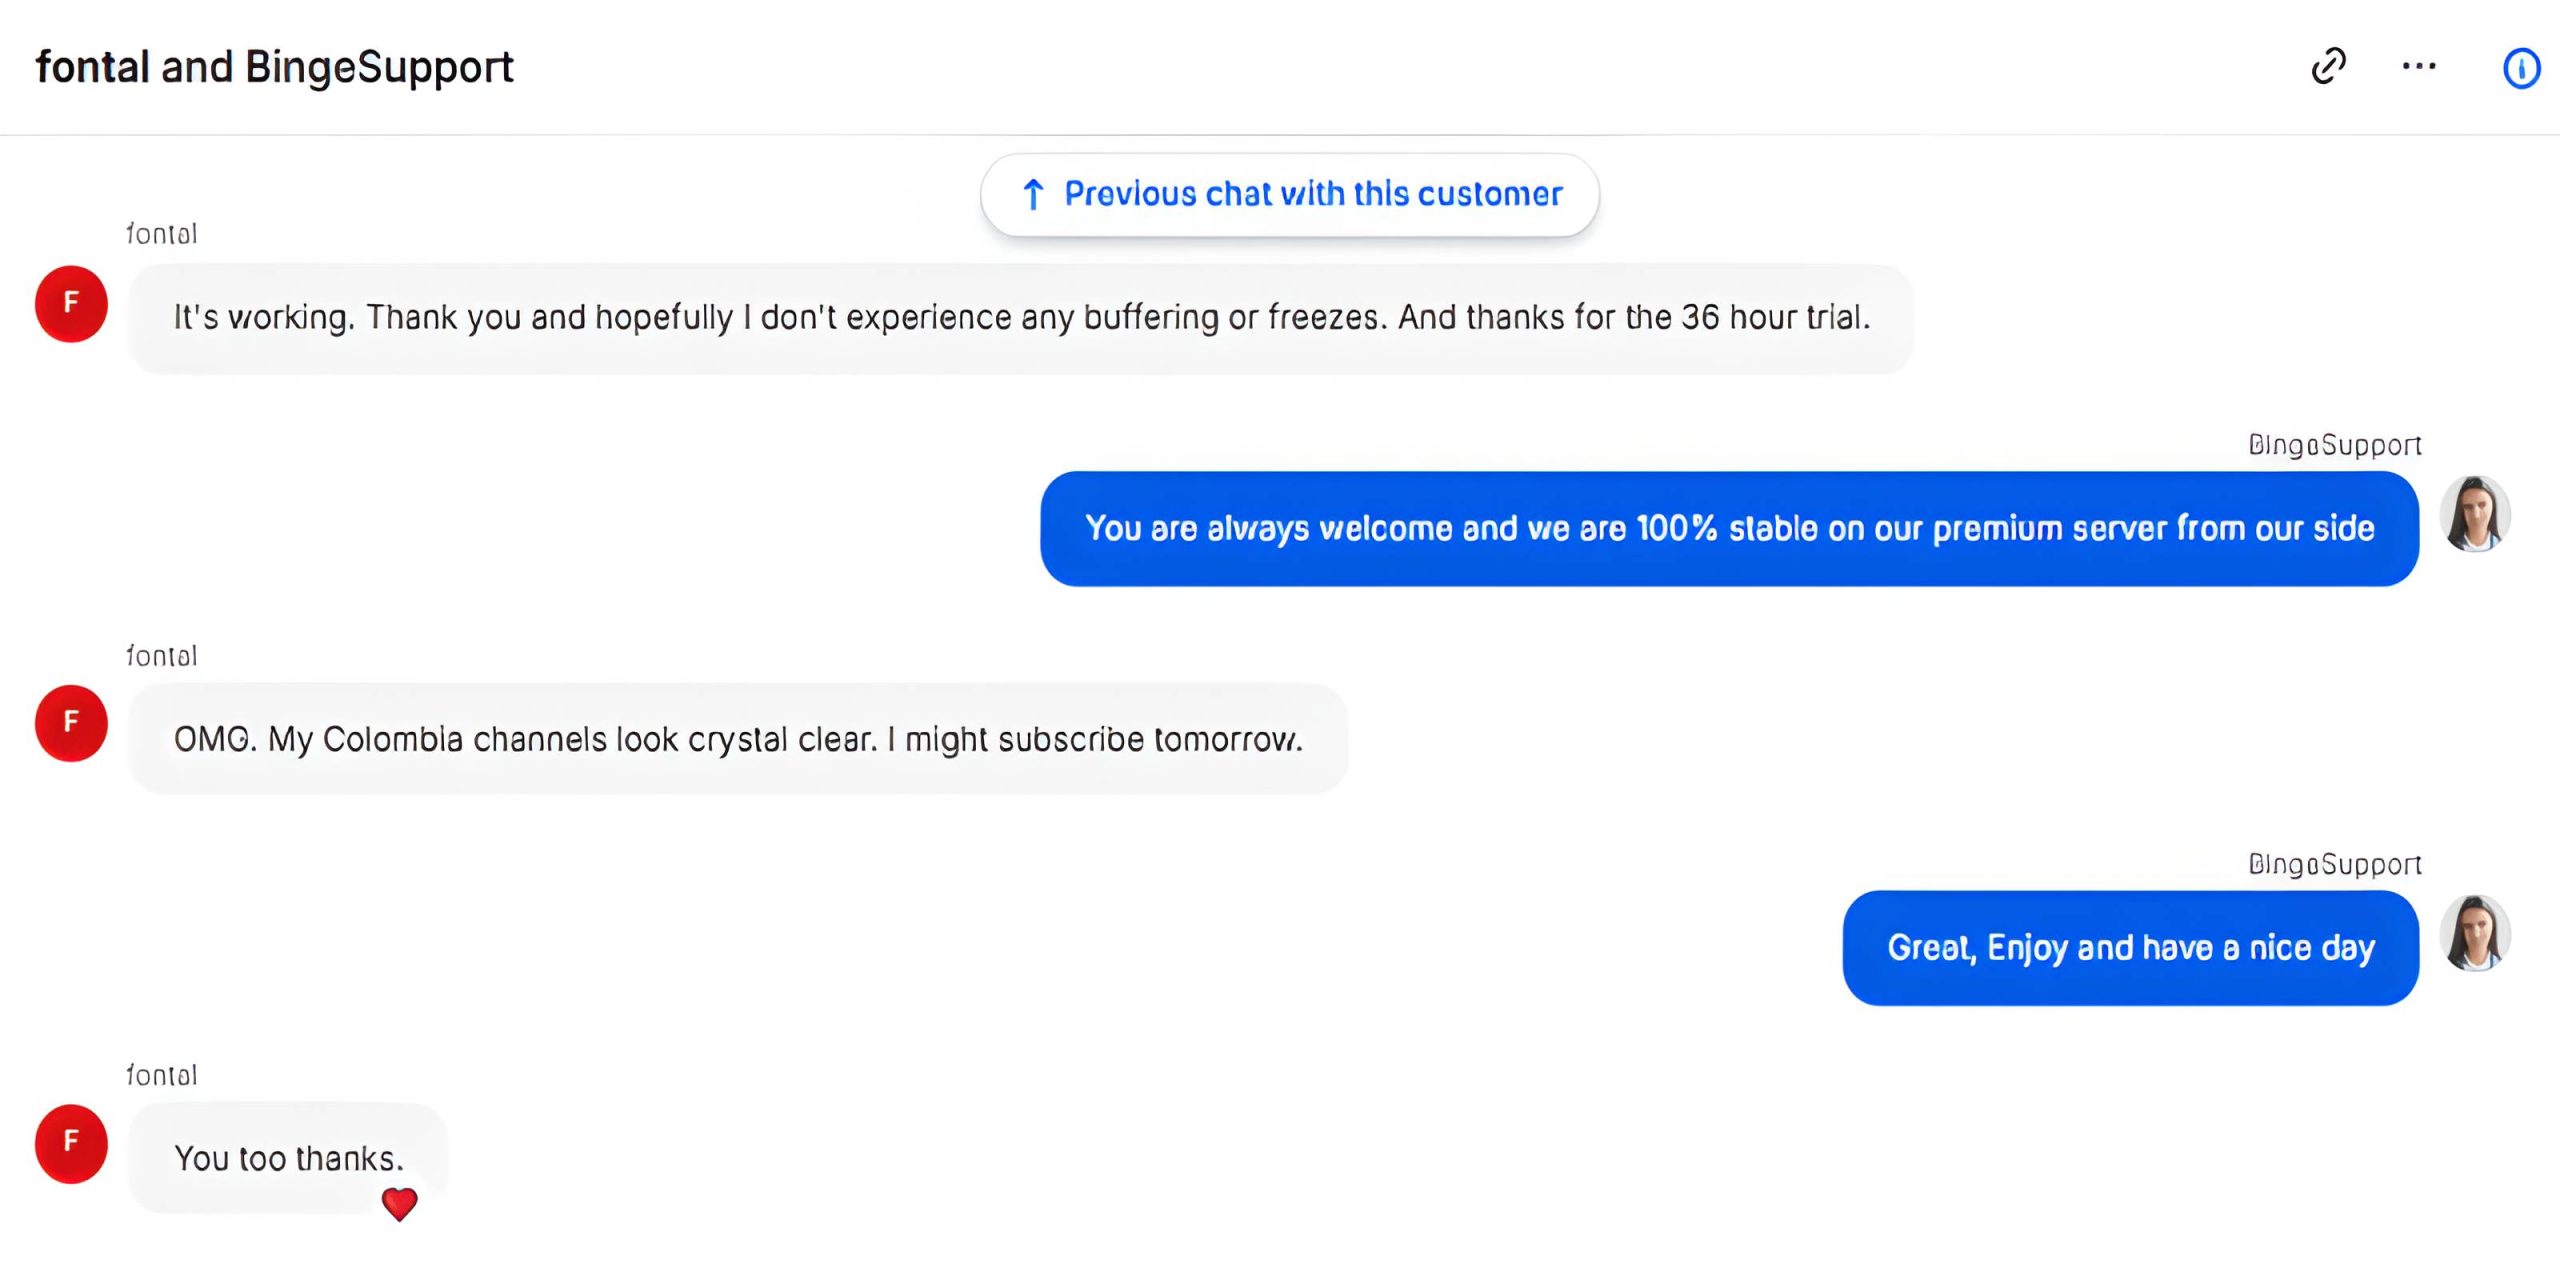Open agent photo next to "100% stable" message
2560x1280 pixels.
(2475, 515)
